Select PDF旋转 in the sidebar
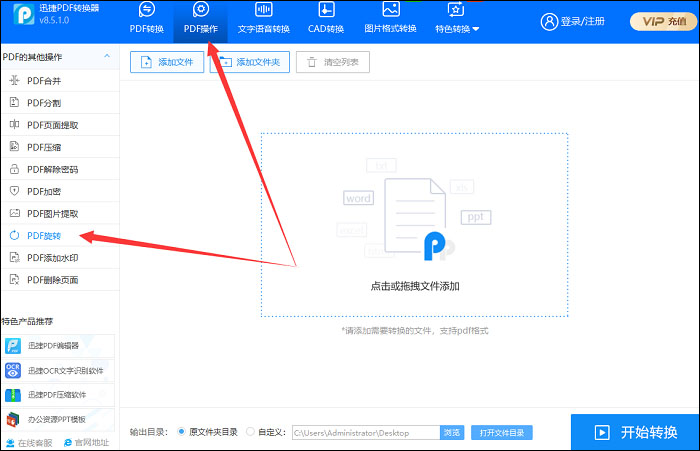700x451 pixels. point(60,235)
